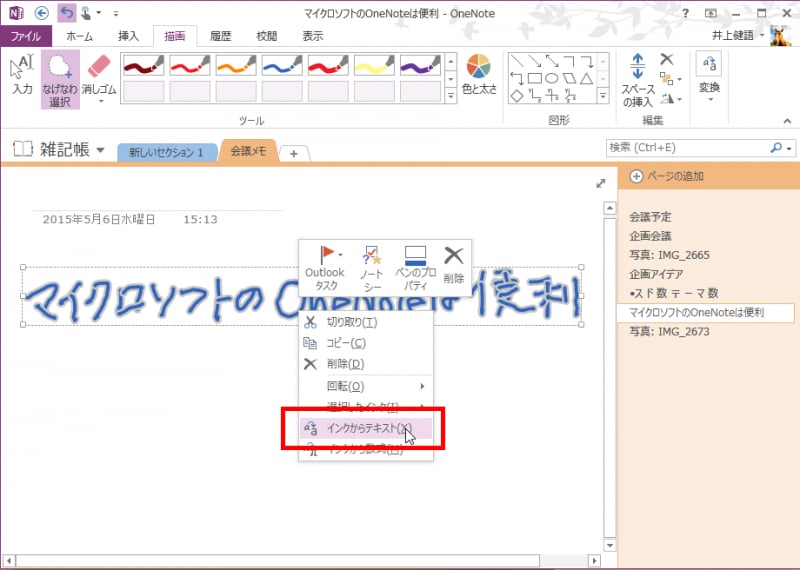Click the help question mark icon

[x=685, y=13]
